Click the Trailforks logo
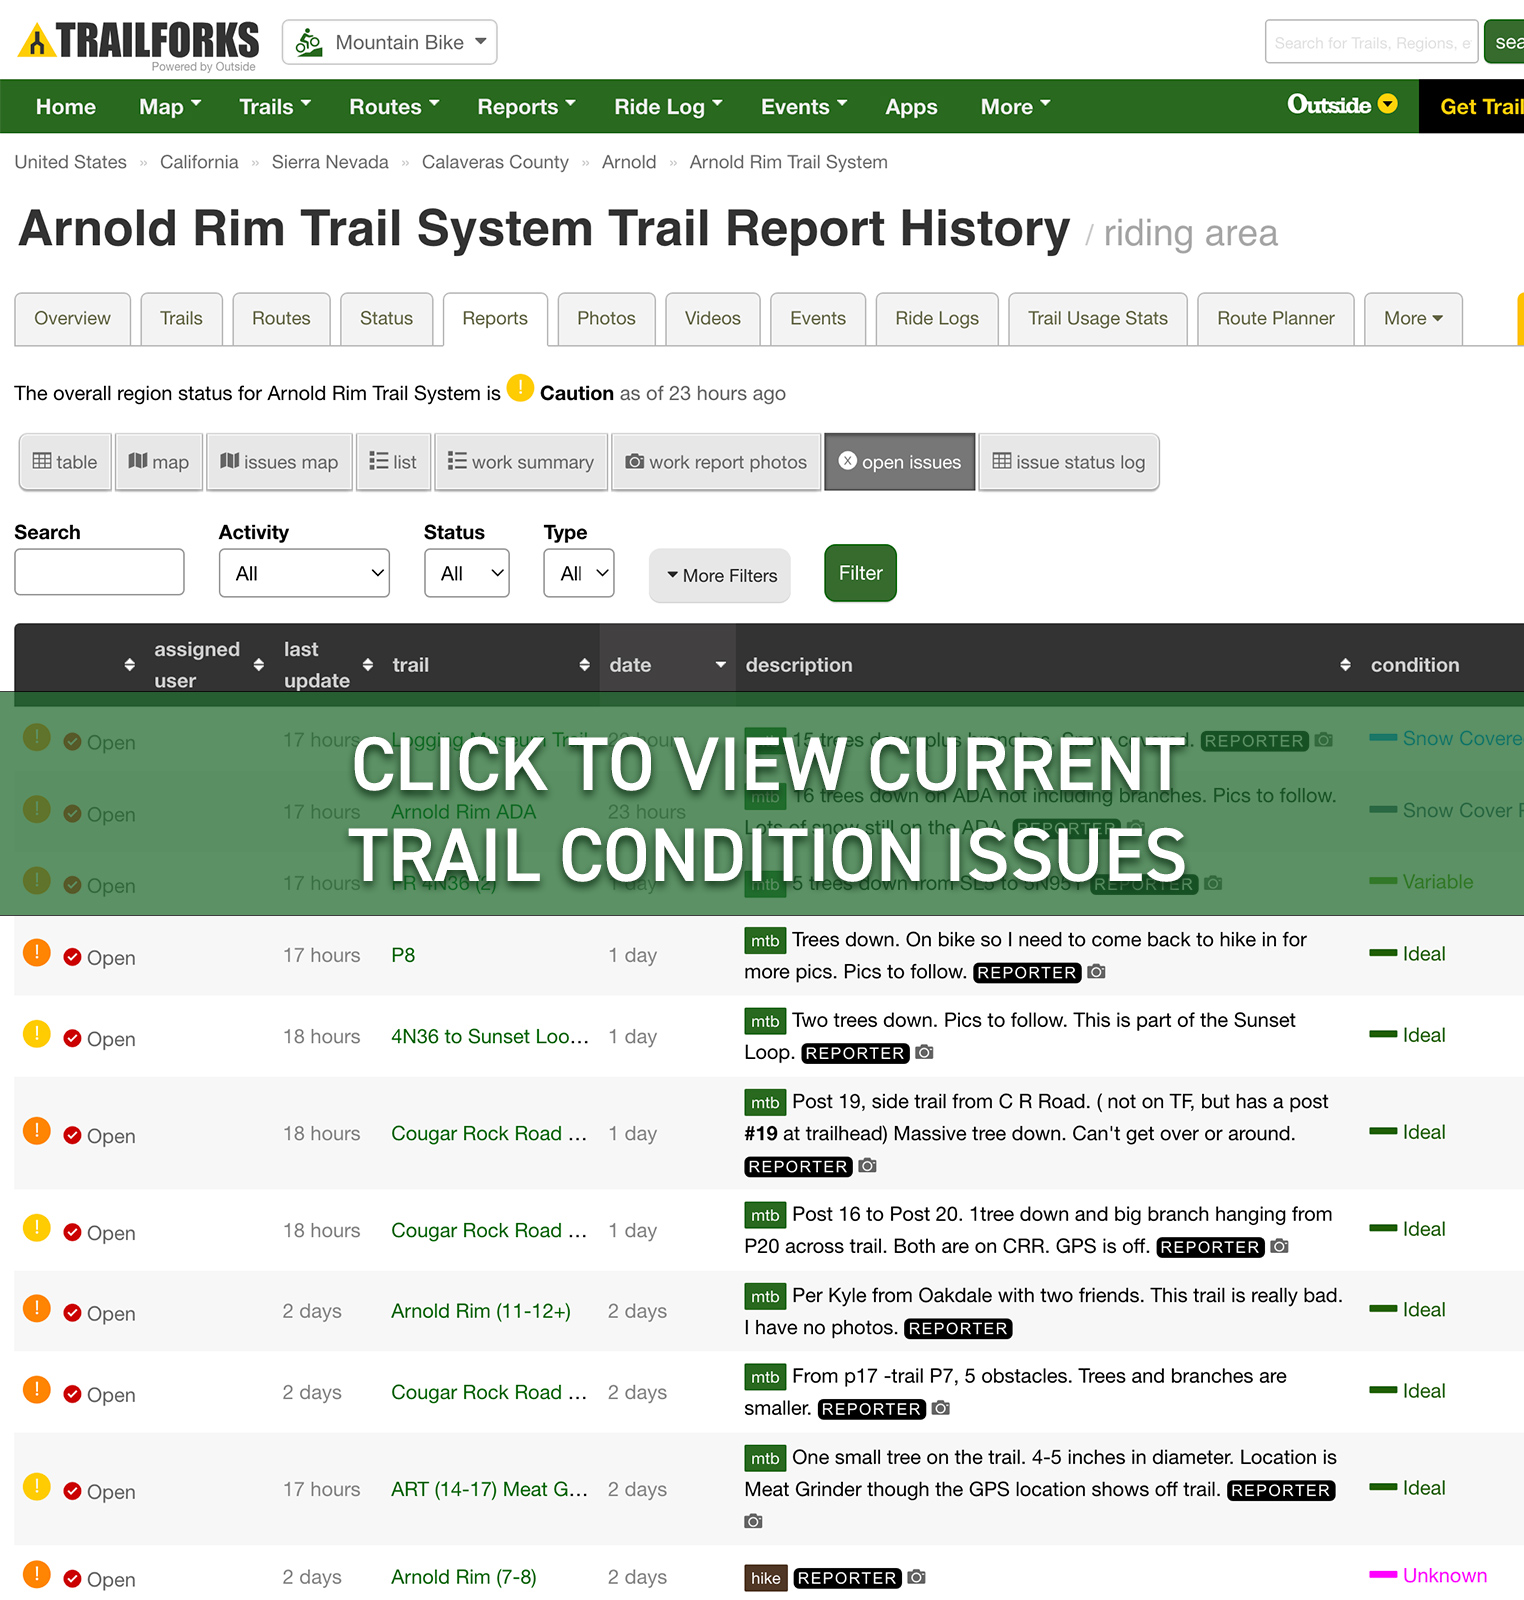 [x=138, y=43]
